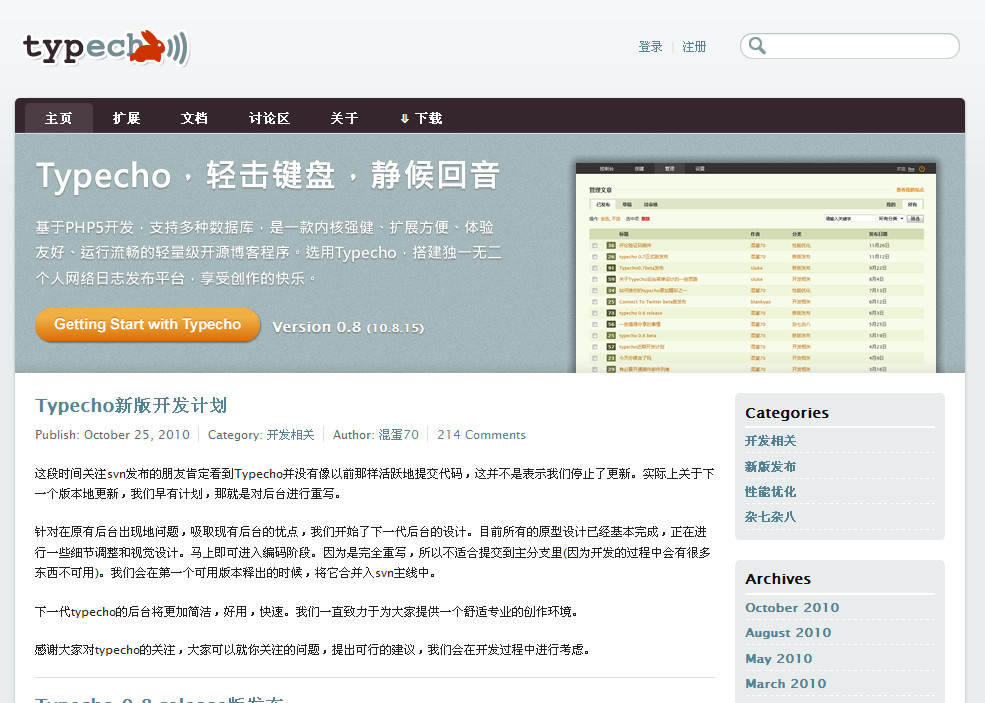Focus the header search input field
This screenshot has height=703, width=985.
point(850,46)
